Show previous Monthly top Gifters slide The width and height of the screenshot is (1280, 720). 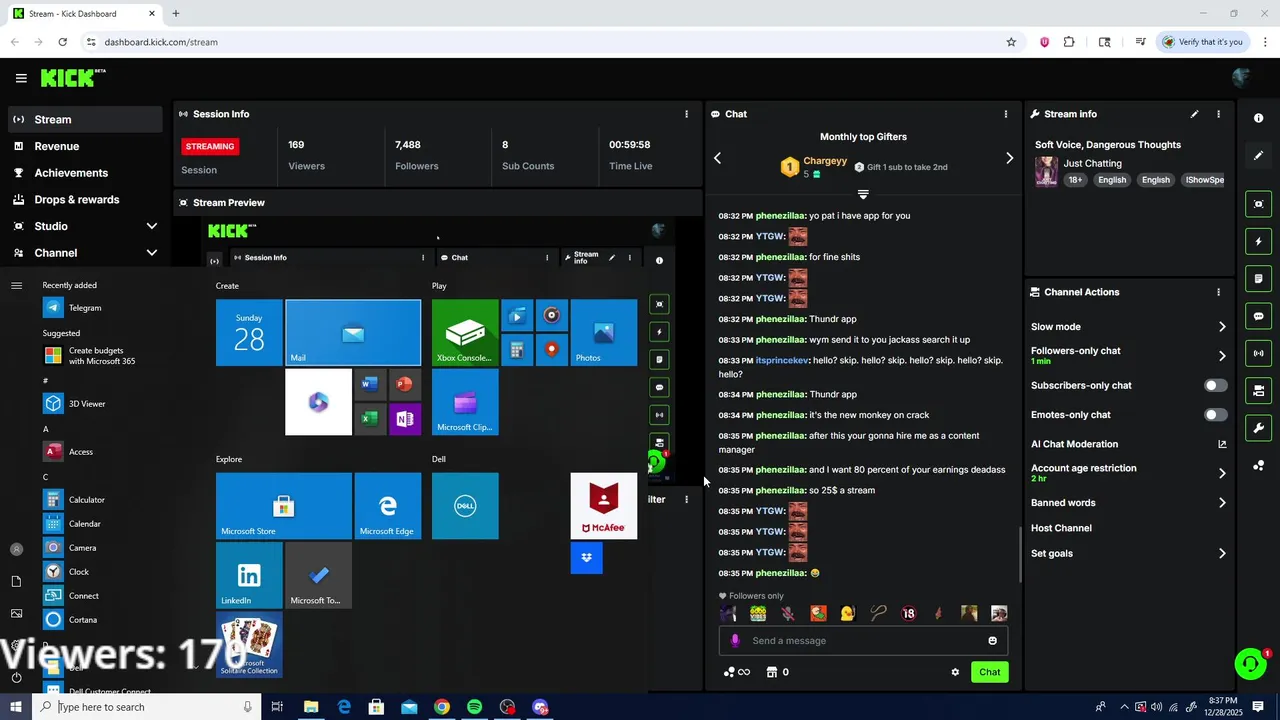pyautogui.click(x=717, y=158)
